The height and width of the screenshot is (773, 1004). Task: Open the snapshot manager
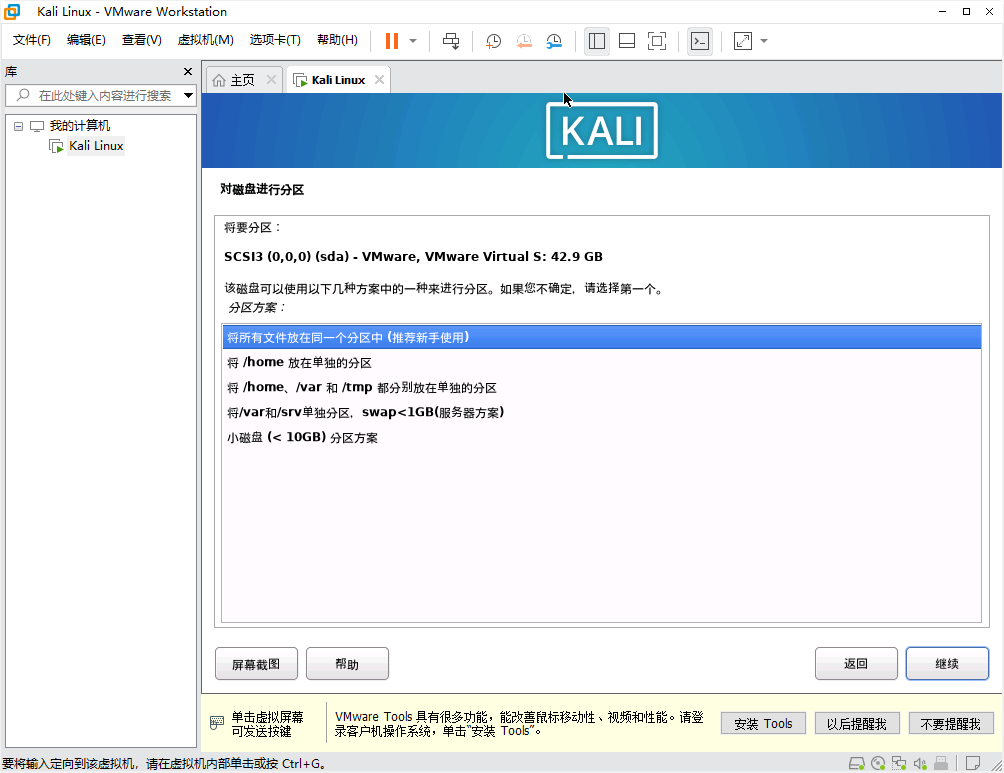(x=554, y=41)
